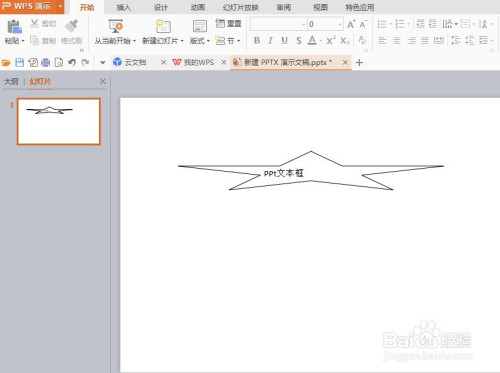Justify text alignment
The width and height of the screenshot is (500, 373).
(425, 41)
